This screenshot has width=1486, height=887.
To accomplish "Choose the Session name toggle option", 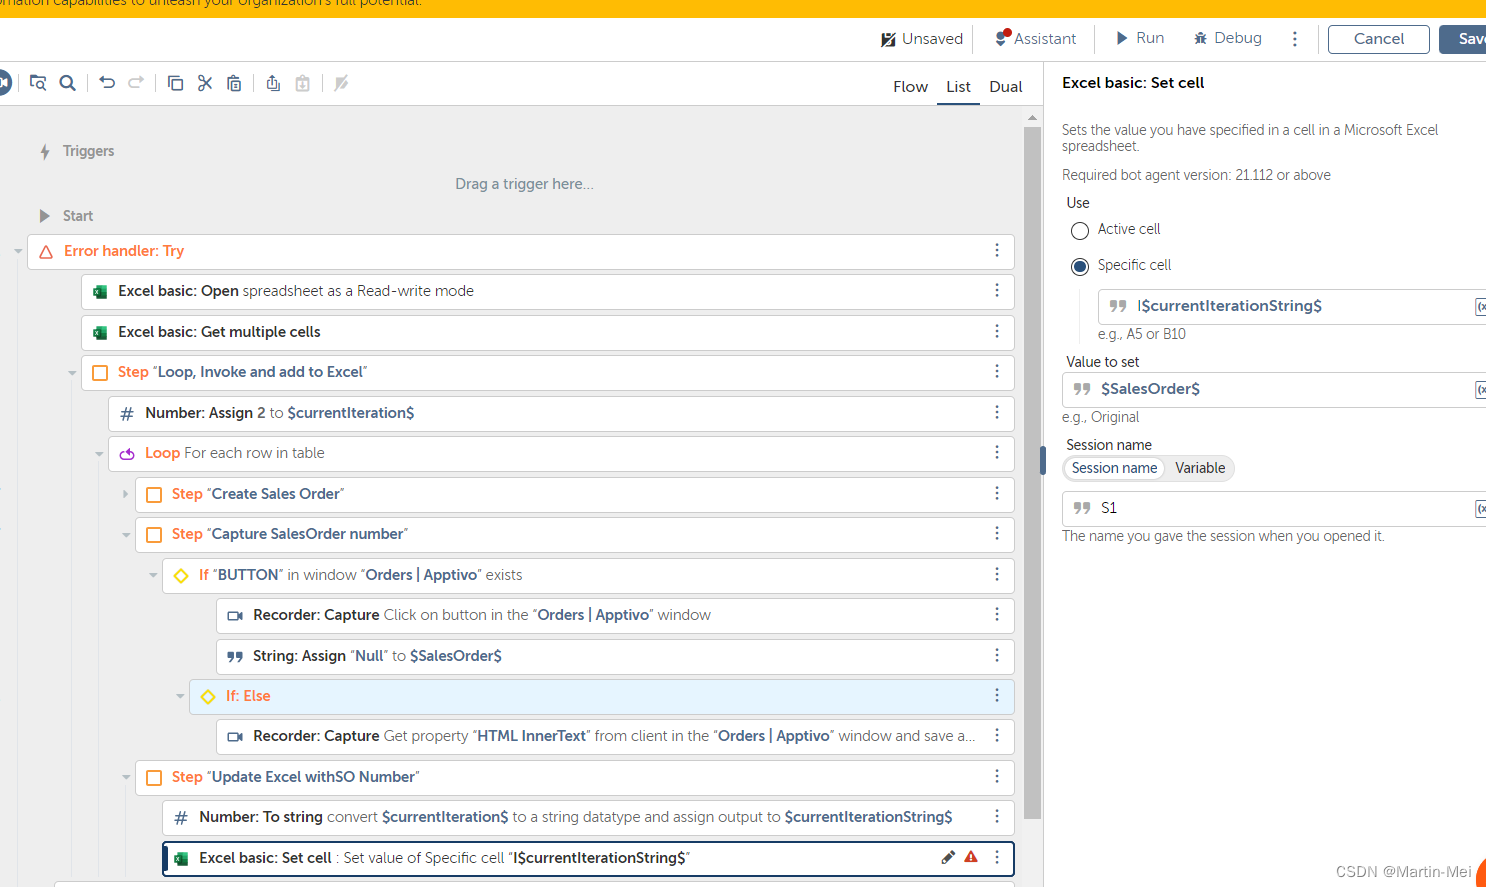I will 1114,468.
